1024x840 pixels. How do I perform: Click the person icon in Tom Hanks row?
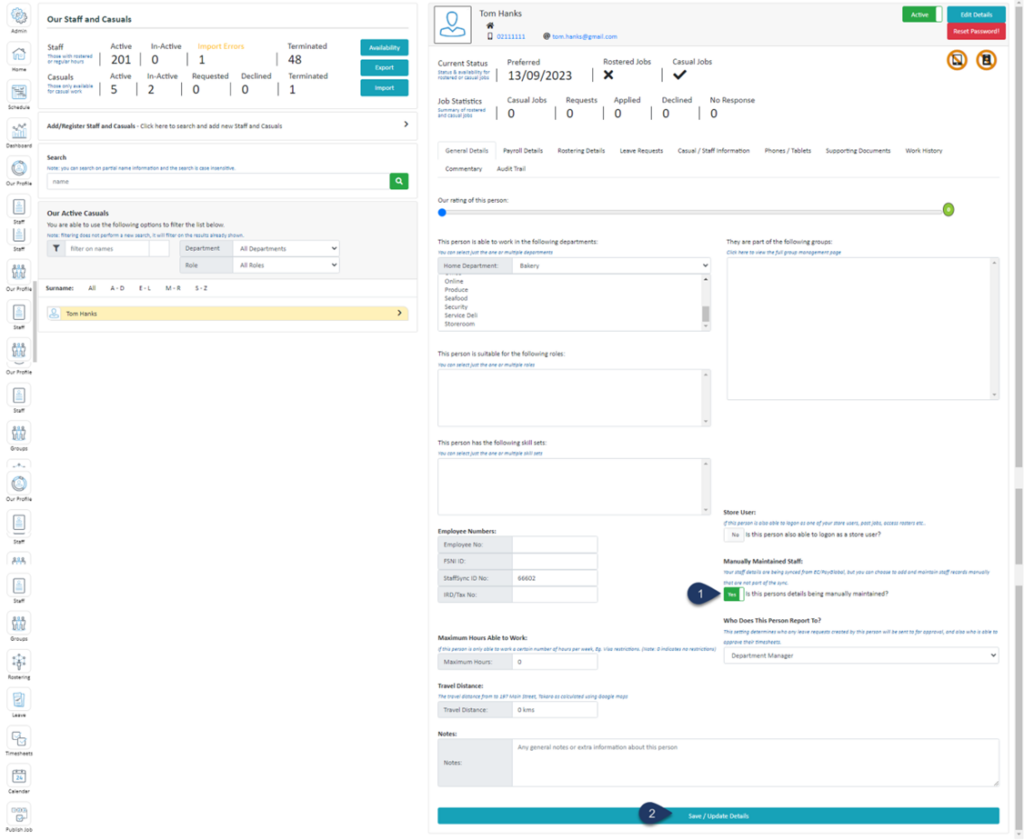[54, 314]
